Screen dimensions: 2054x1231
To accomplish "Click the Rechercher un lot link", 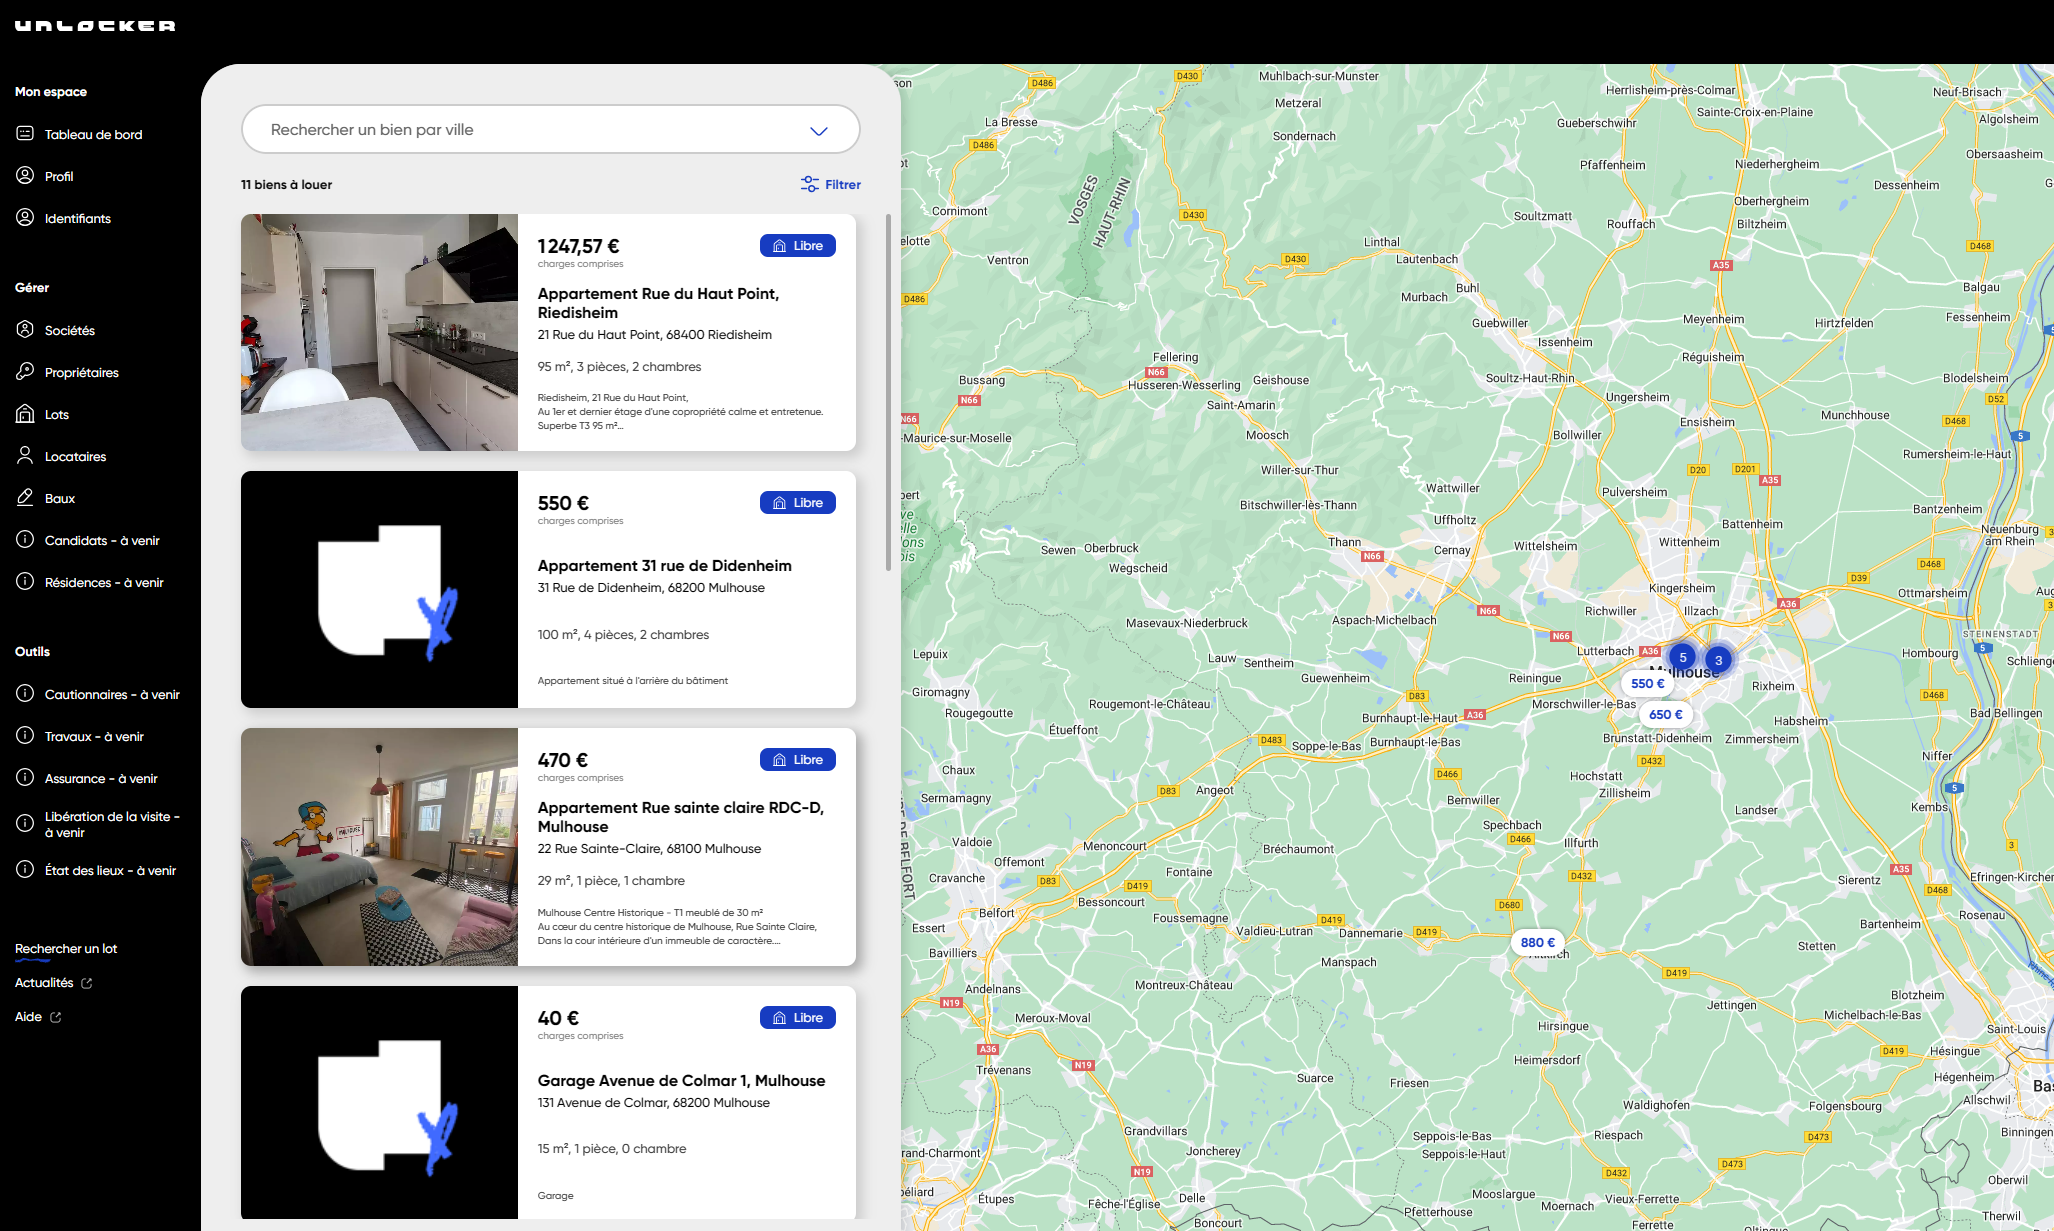I will 66,948.
